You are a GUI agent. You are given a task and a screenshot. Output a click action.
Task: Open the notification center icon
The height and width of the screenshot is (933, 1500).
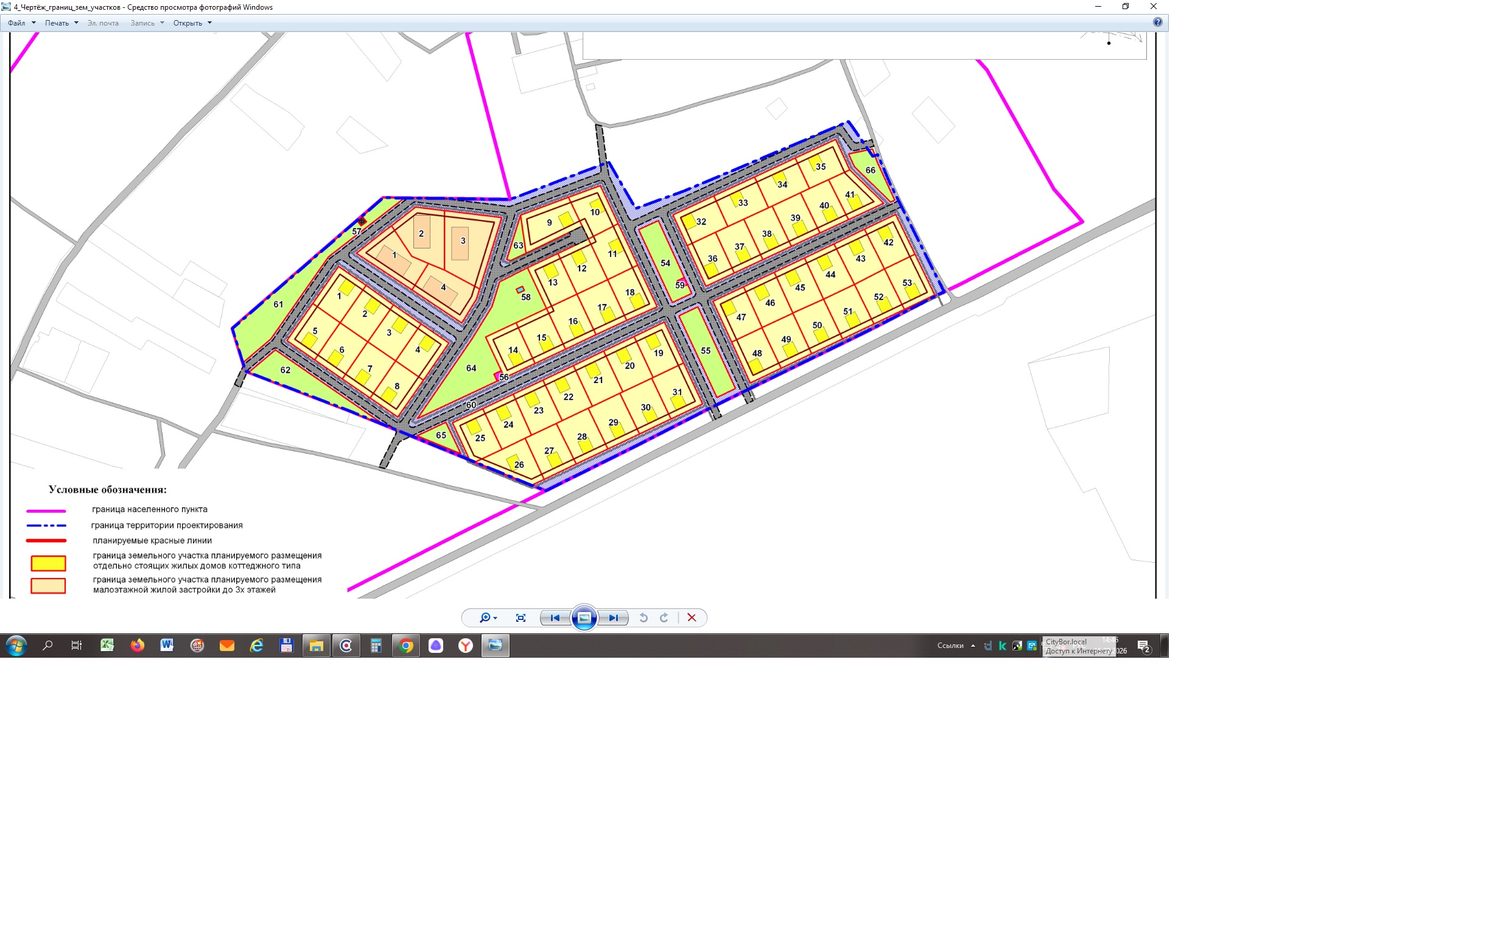coord(1144,647)
